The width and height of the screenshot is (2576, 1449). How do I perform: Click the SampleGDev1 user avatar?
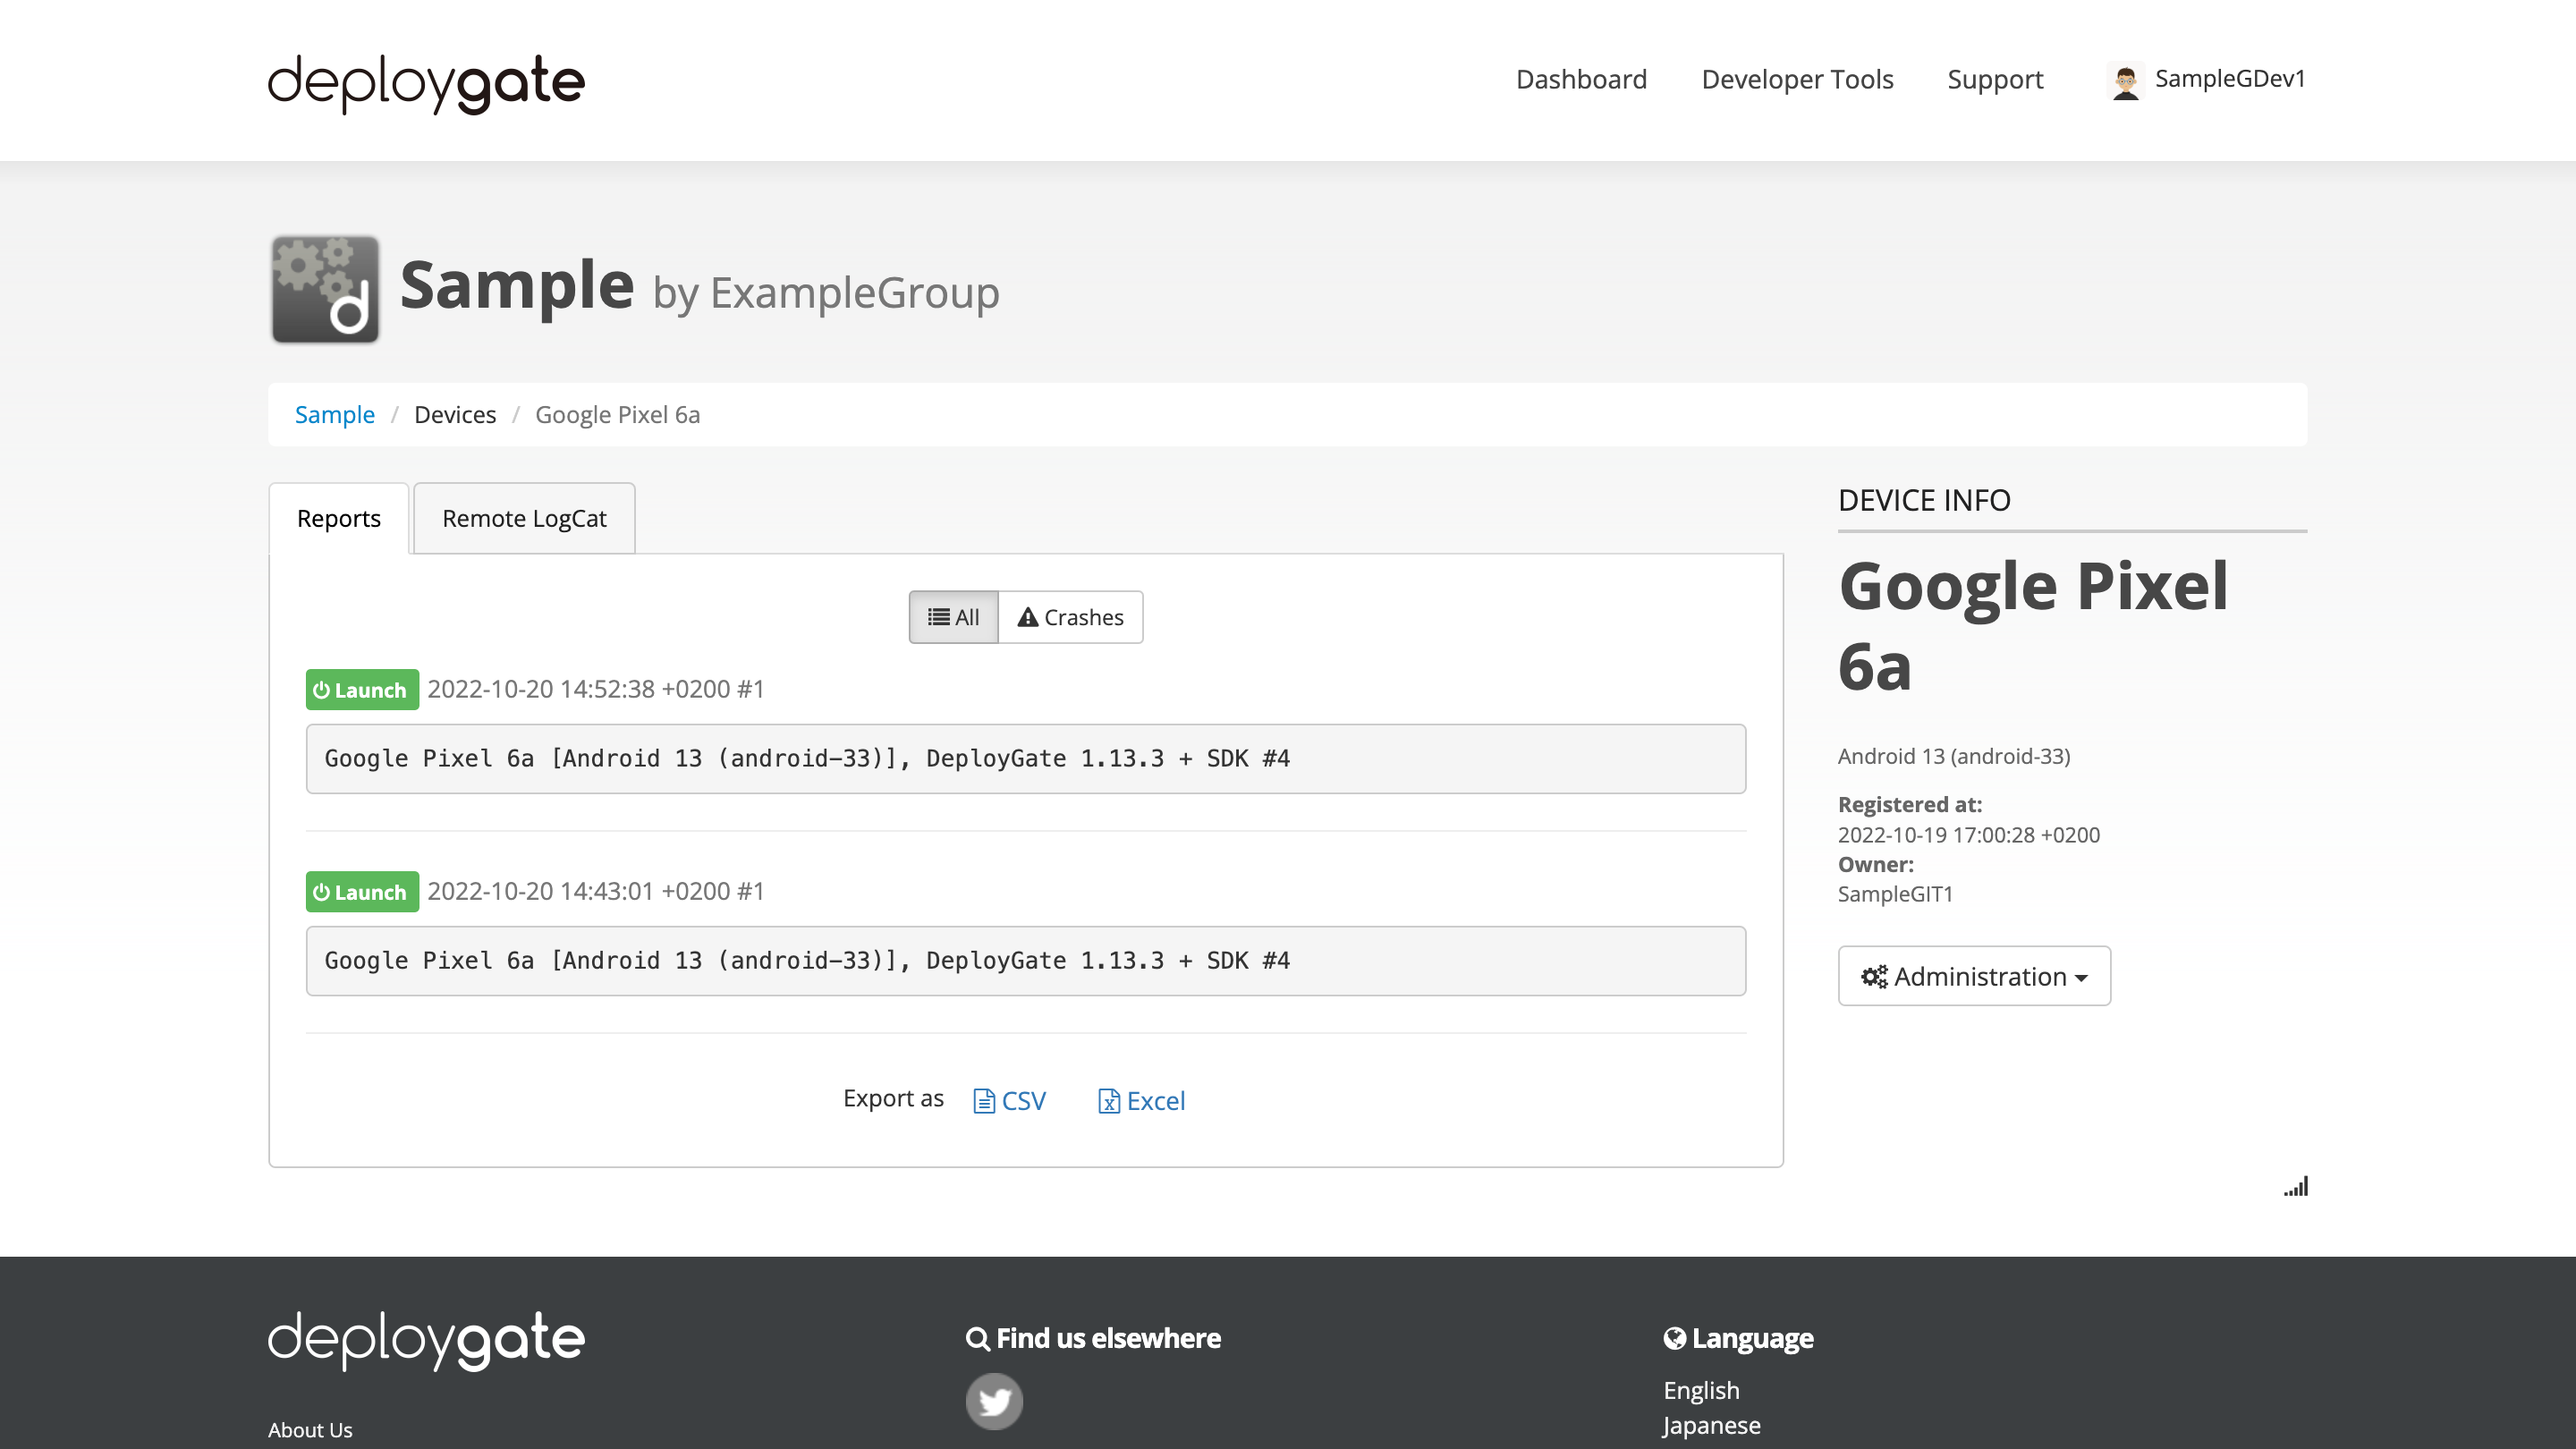click(2125, 80)
